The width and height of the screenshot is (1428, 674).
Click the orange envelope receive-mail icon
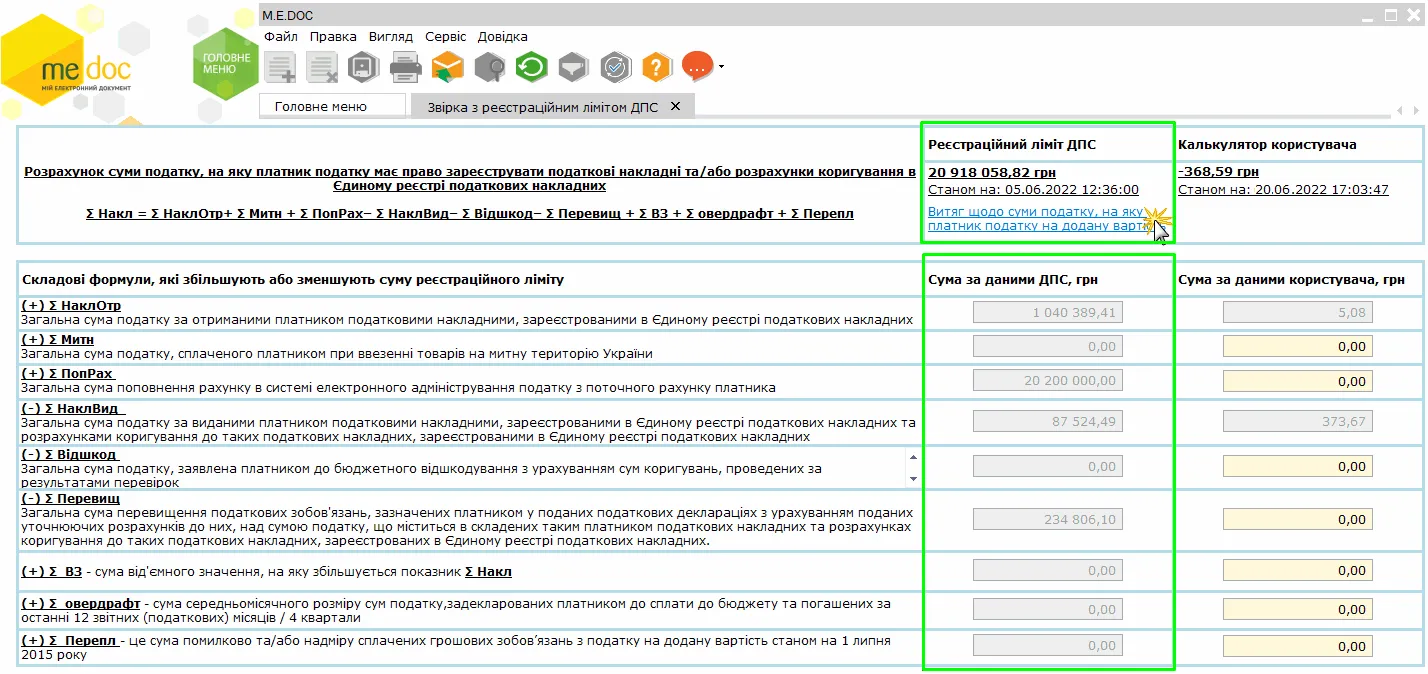pos(447,67)
